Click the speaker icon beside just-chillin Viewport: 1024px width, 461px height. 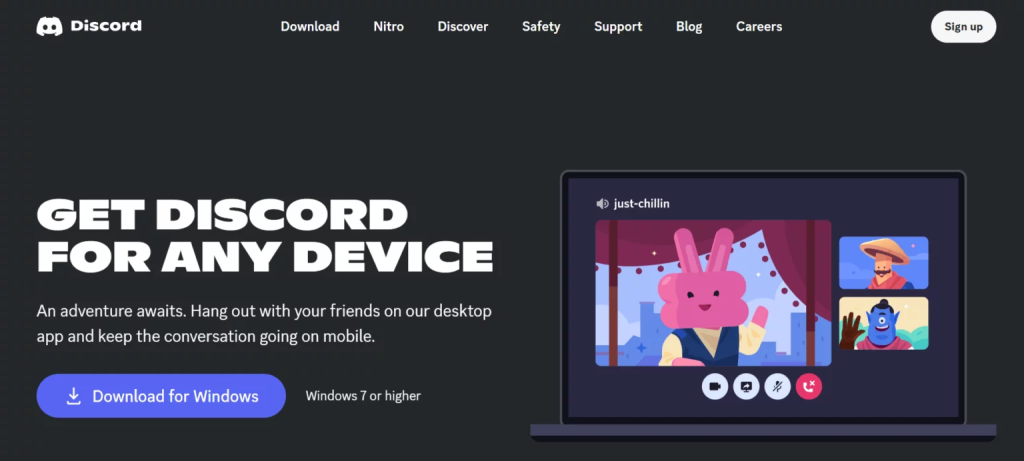click(602, 204)
